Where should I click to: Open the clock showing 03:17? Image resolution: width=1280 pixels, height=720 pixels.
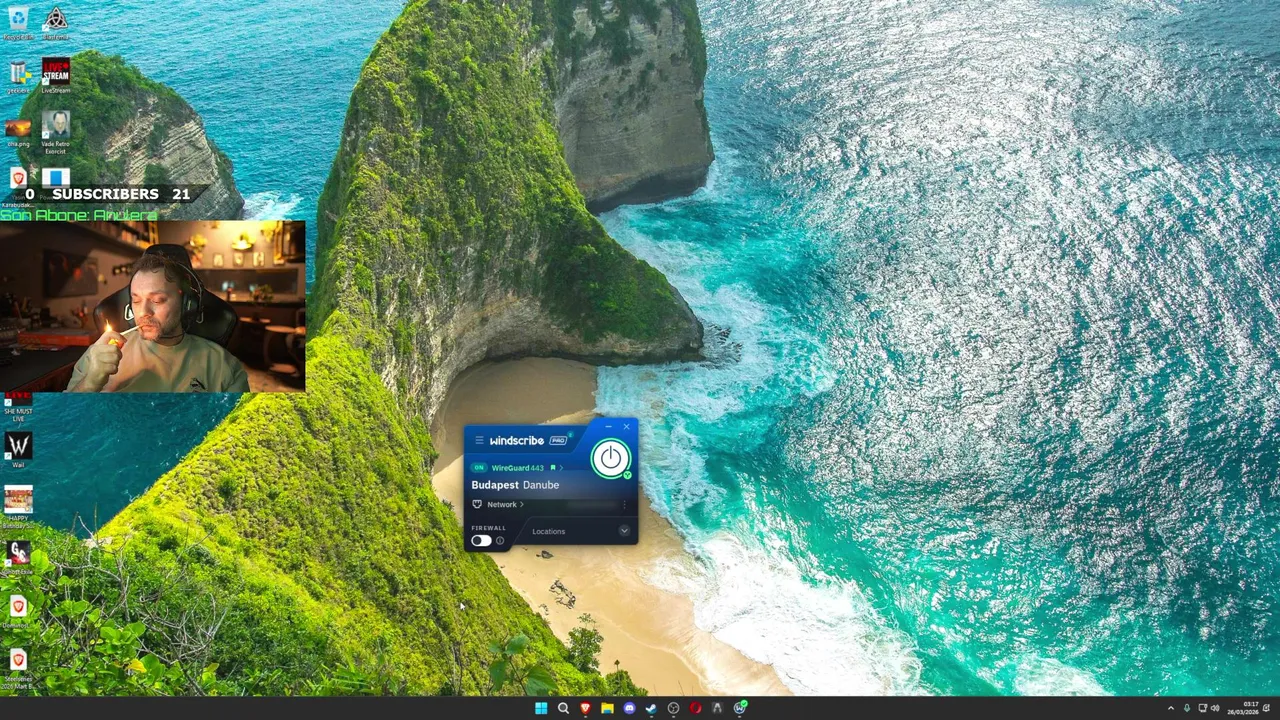click(x=1243, y=708)
